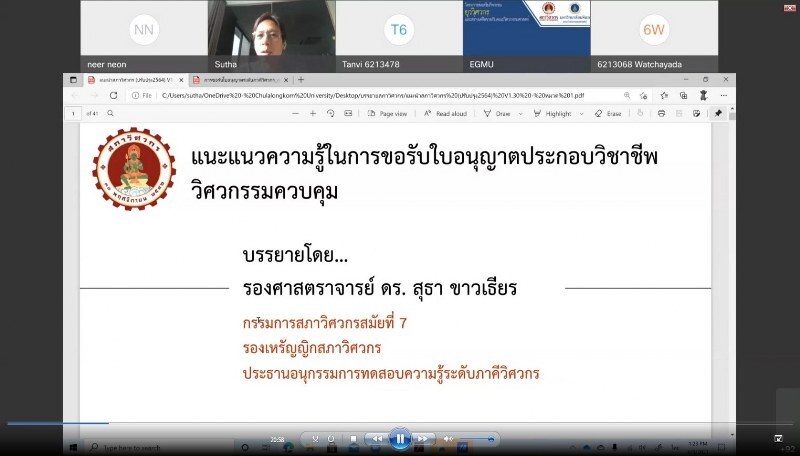Select the Draw tool in PDF toolbar
The image size is (800, 456).
[x=498, y=114]
